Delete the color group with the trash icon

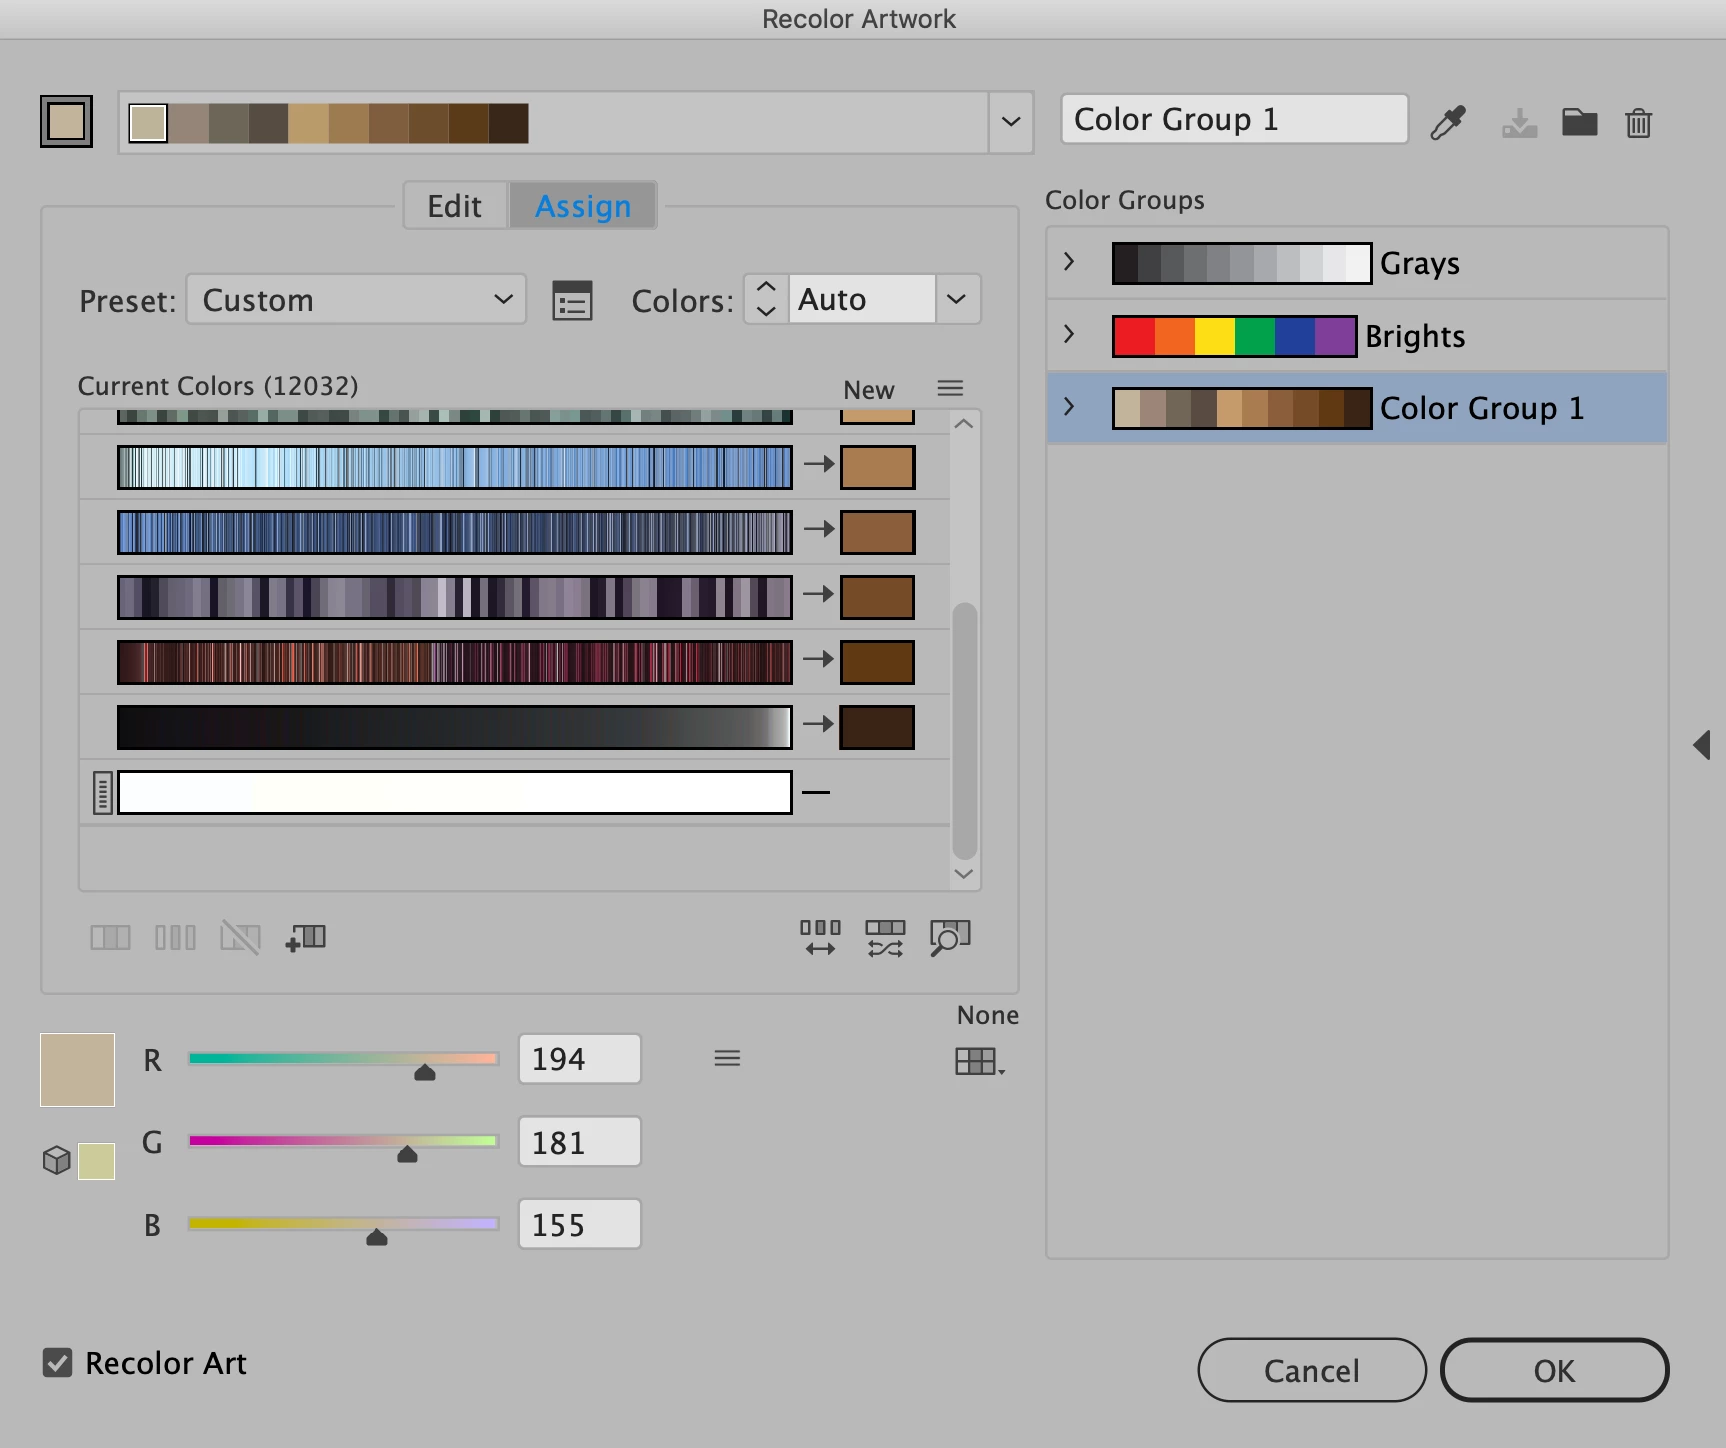click(x=1638, y=123)
